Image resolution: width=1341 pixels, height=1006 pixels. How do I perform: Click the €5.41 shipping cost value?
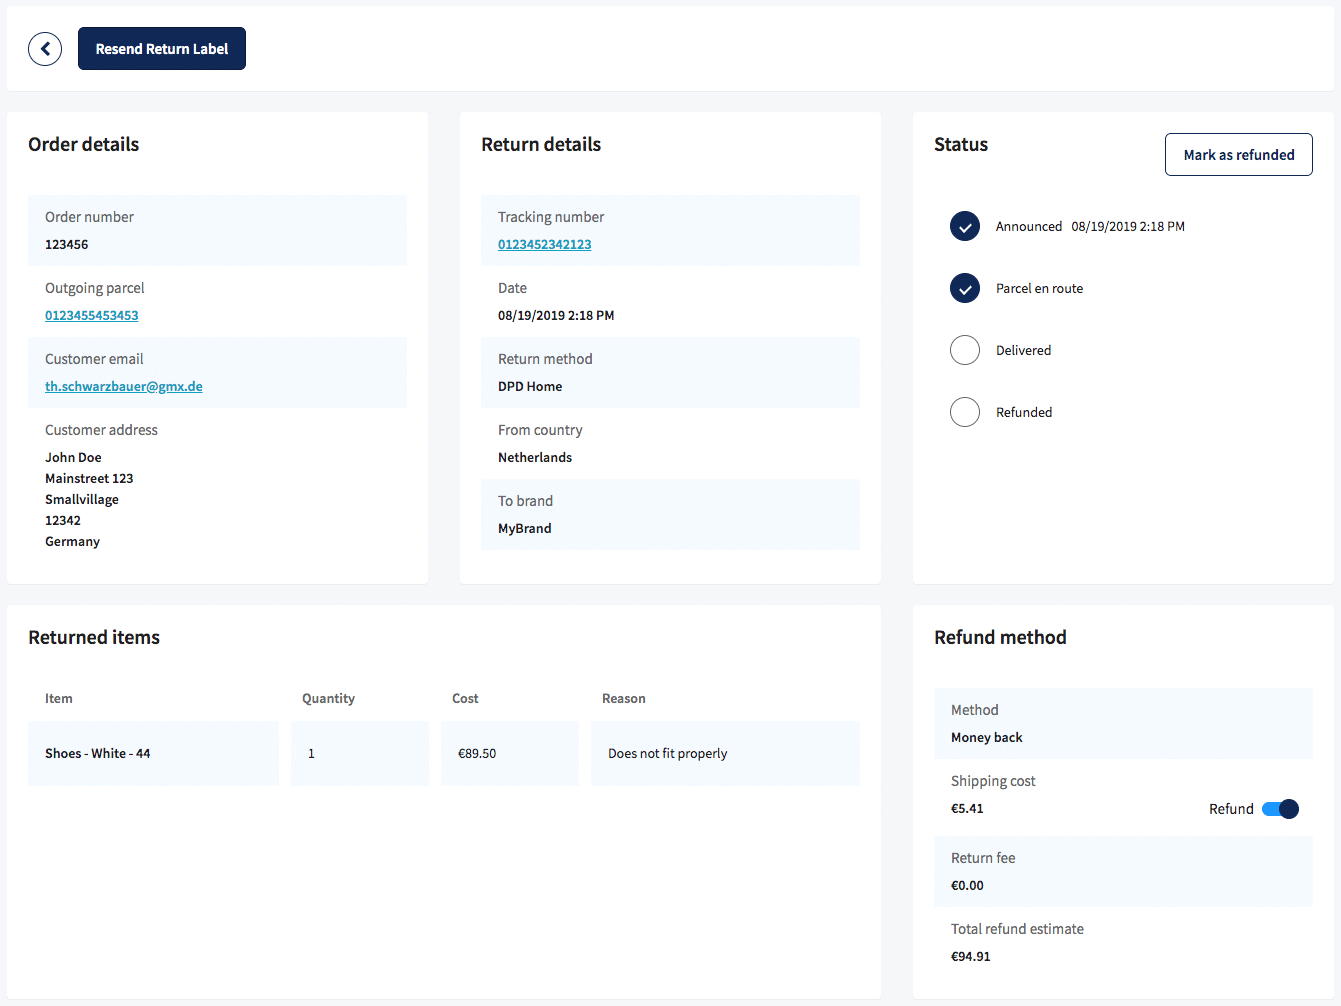[967, 808]
